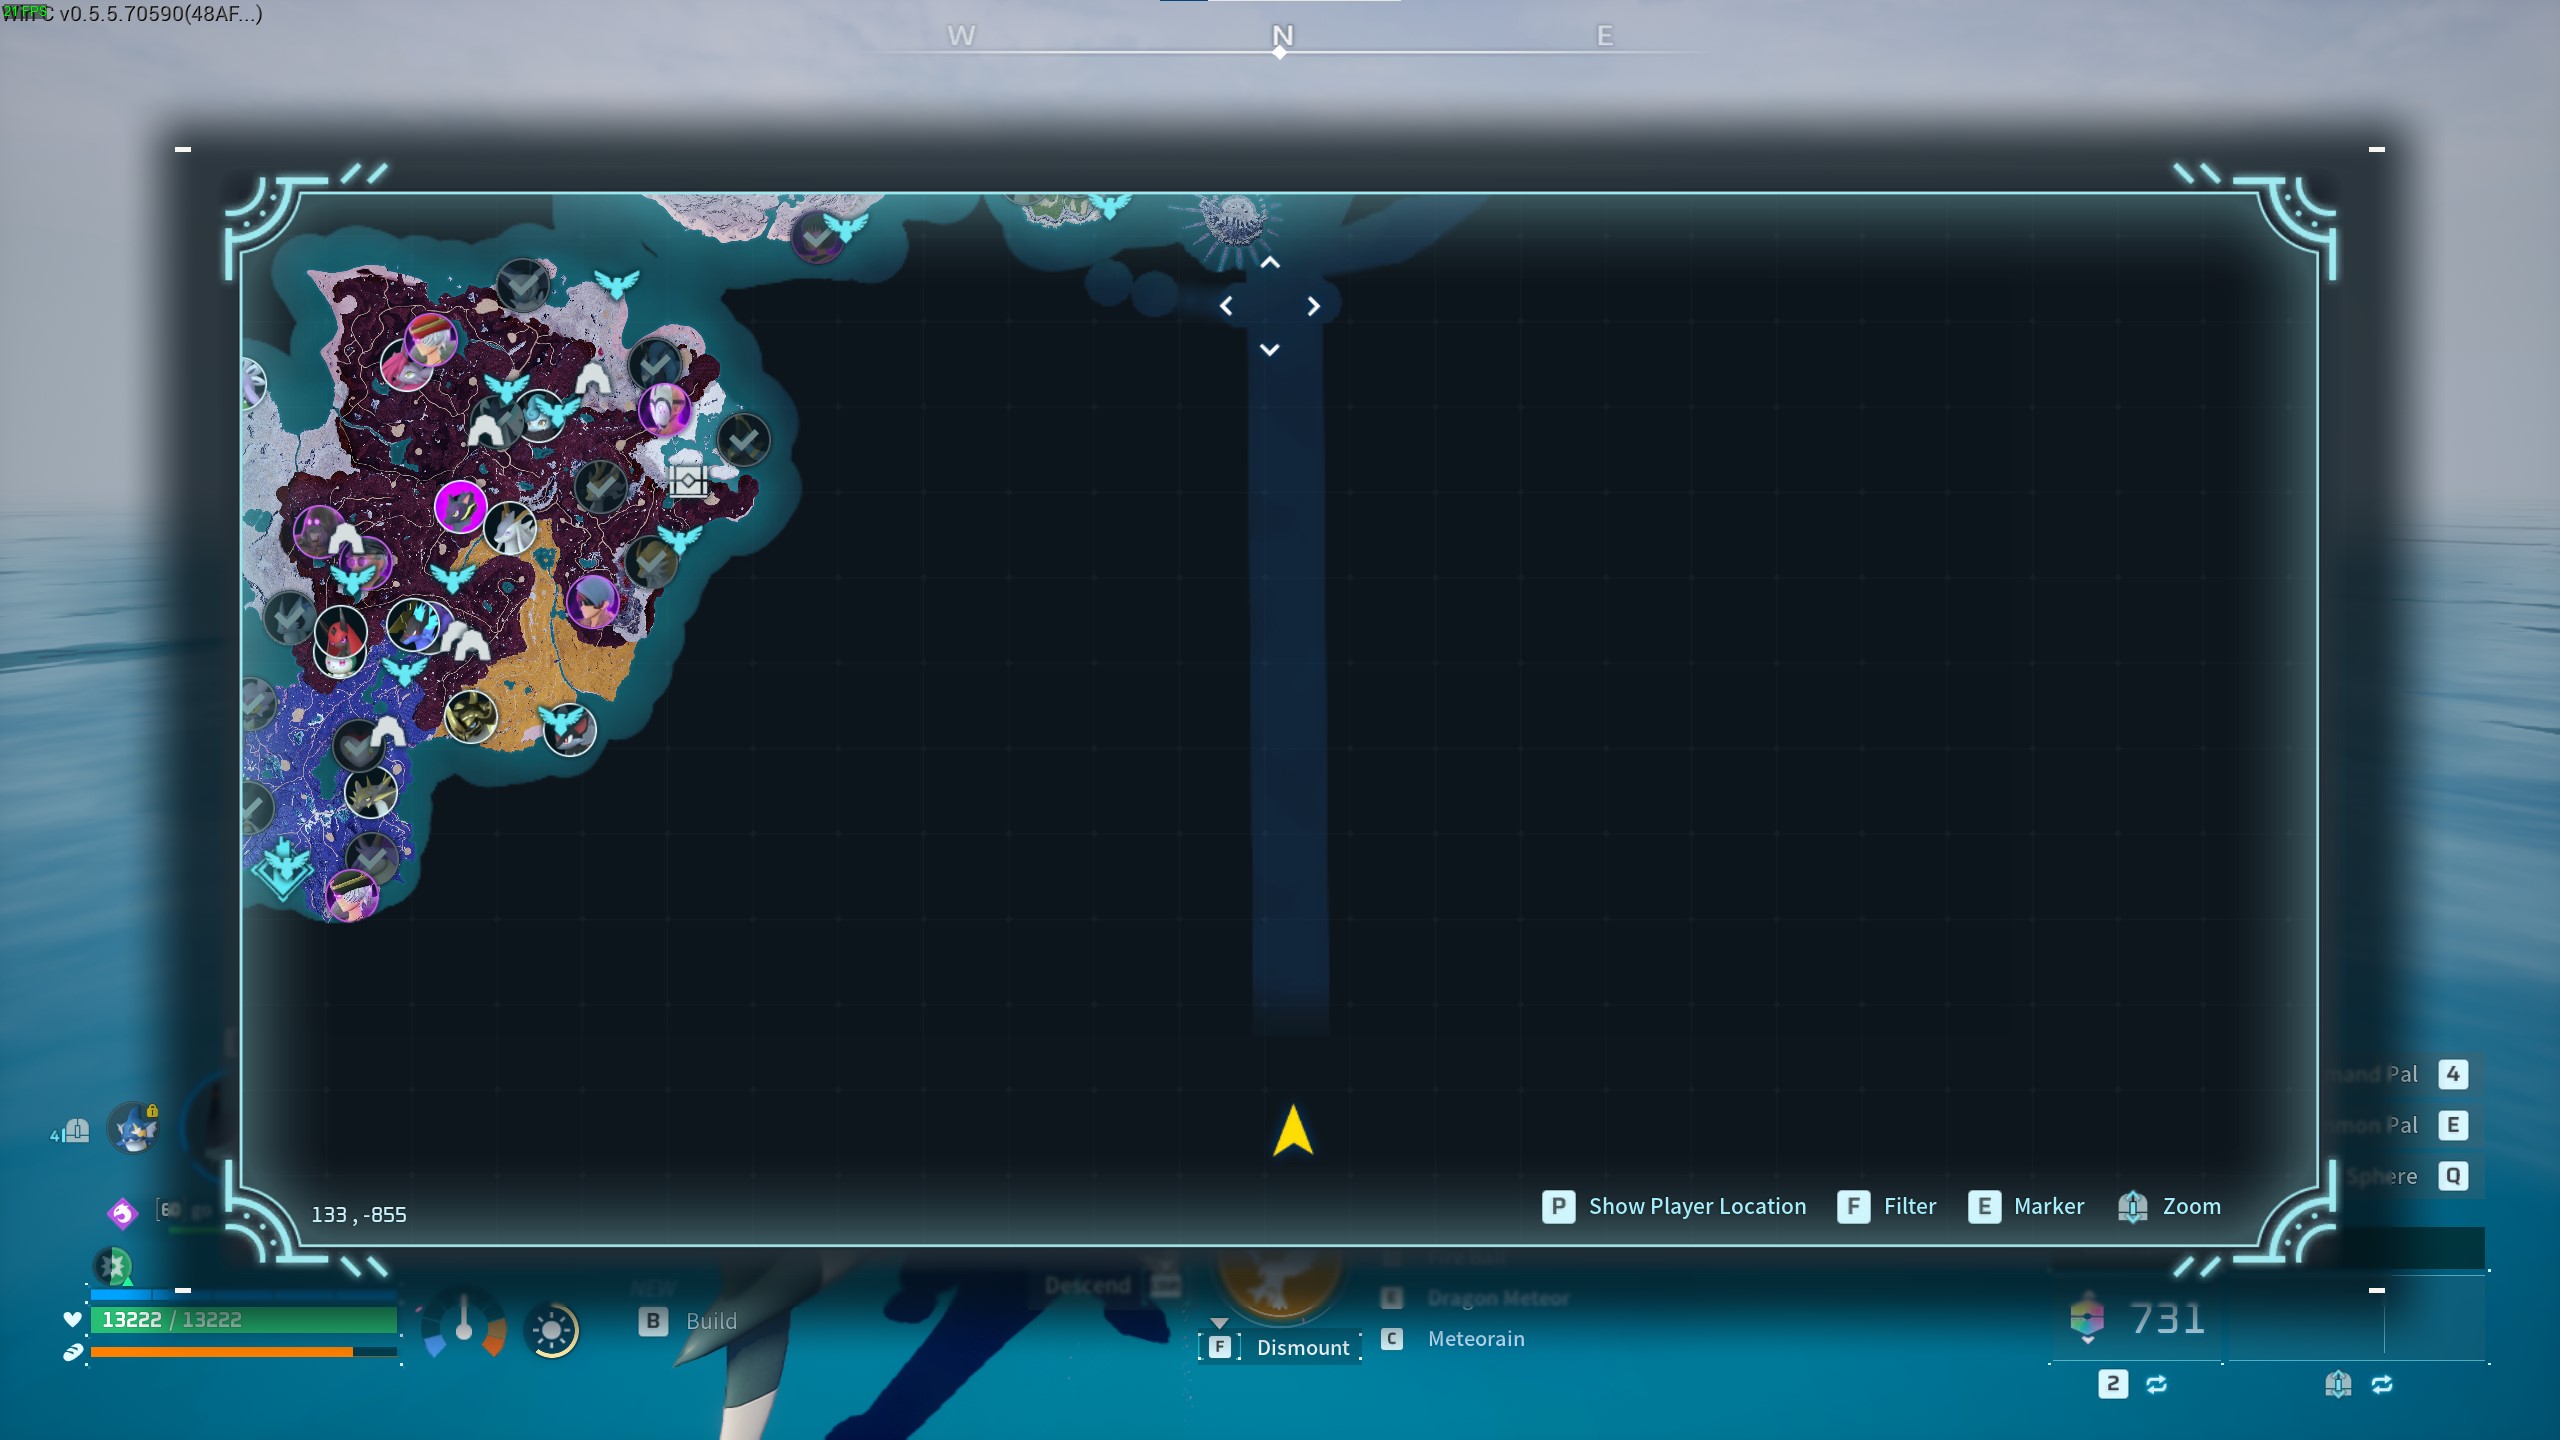Click the blue shield bar above health
This screenshot has width=2560, height=1440.
point(244,1295)
